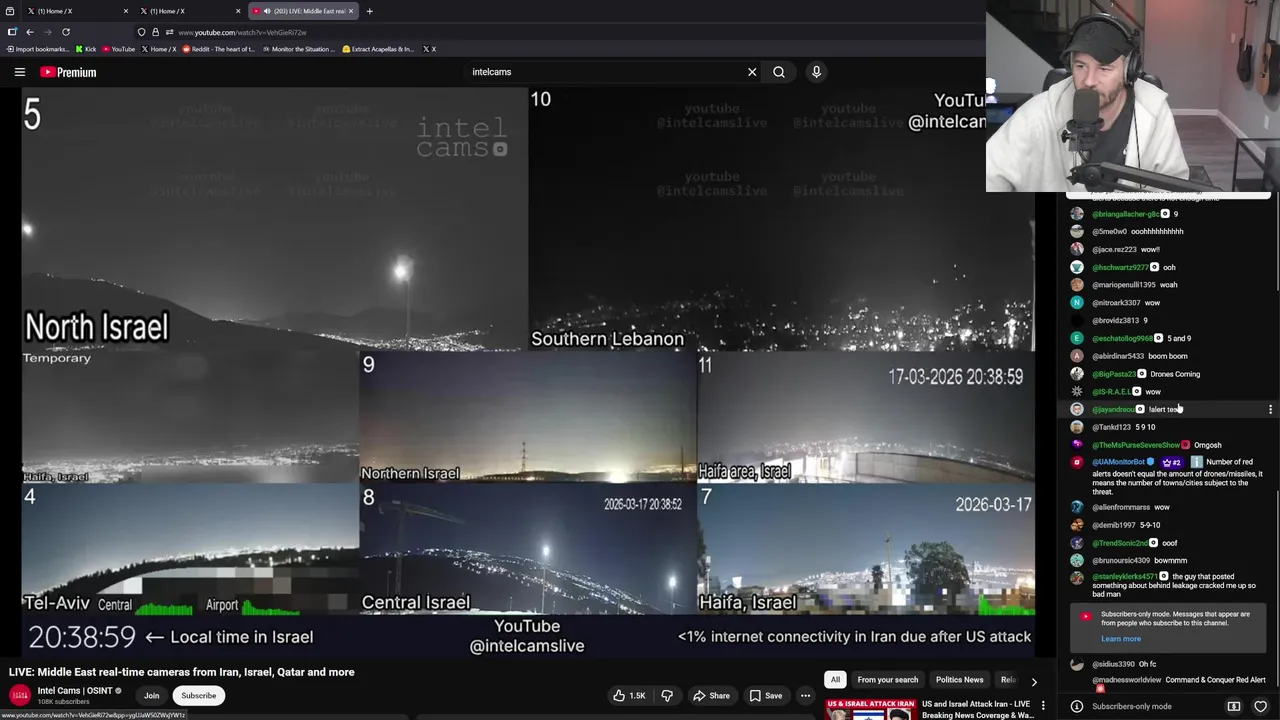The height and width of the screenshot is (720, 1280).
Task: Open the chat cash-gift (Super Chat) icon
Action: (1234, 706)
